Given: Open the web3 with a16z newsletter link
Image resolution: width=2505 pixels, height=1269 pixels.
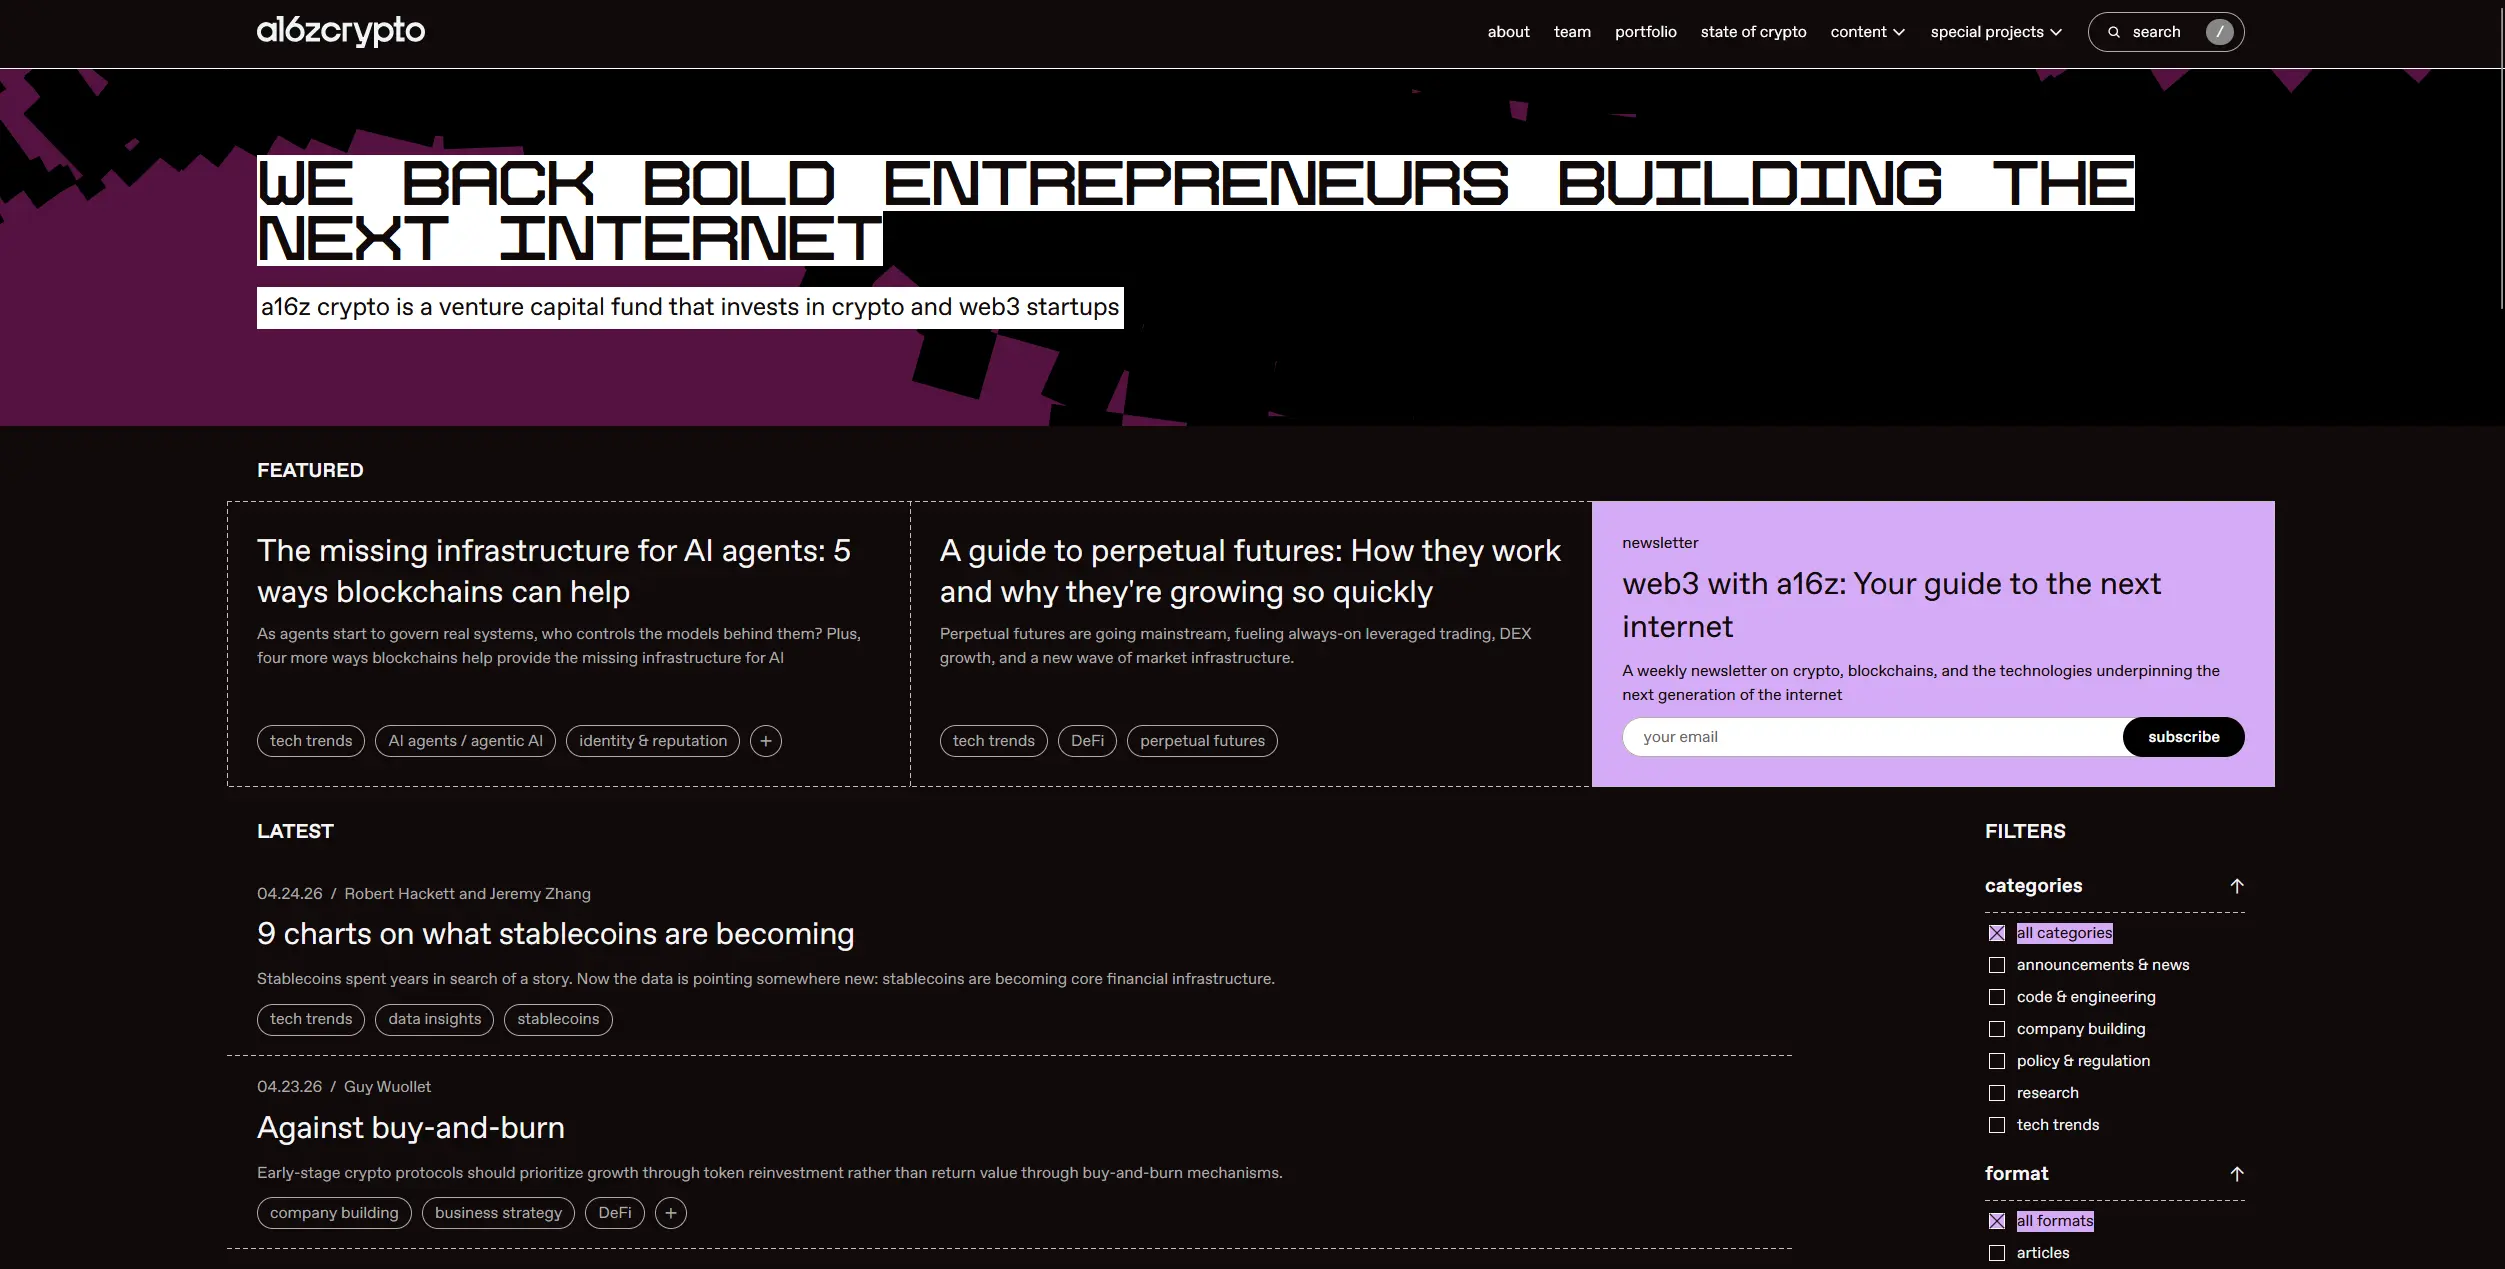Looking at the screenshot, I should click(1891, 605).
